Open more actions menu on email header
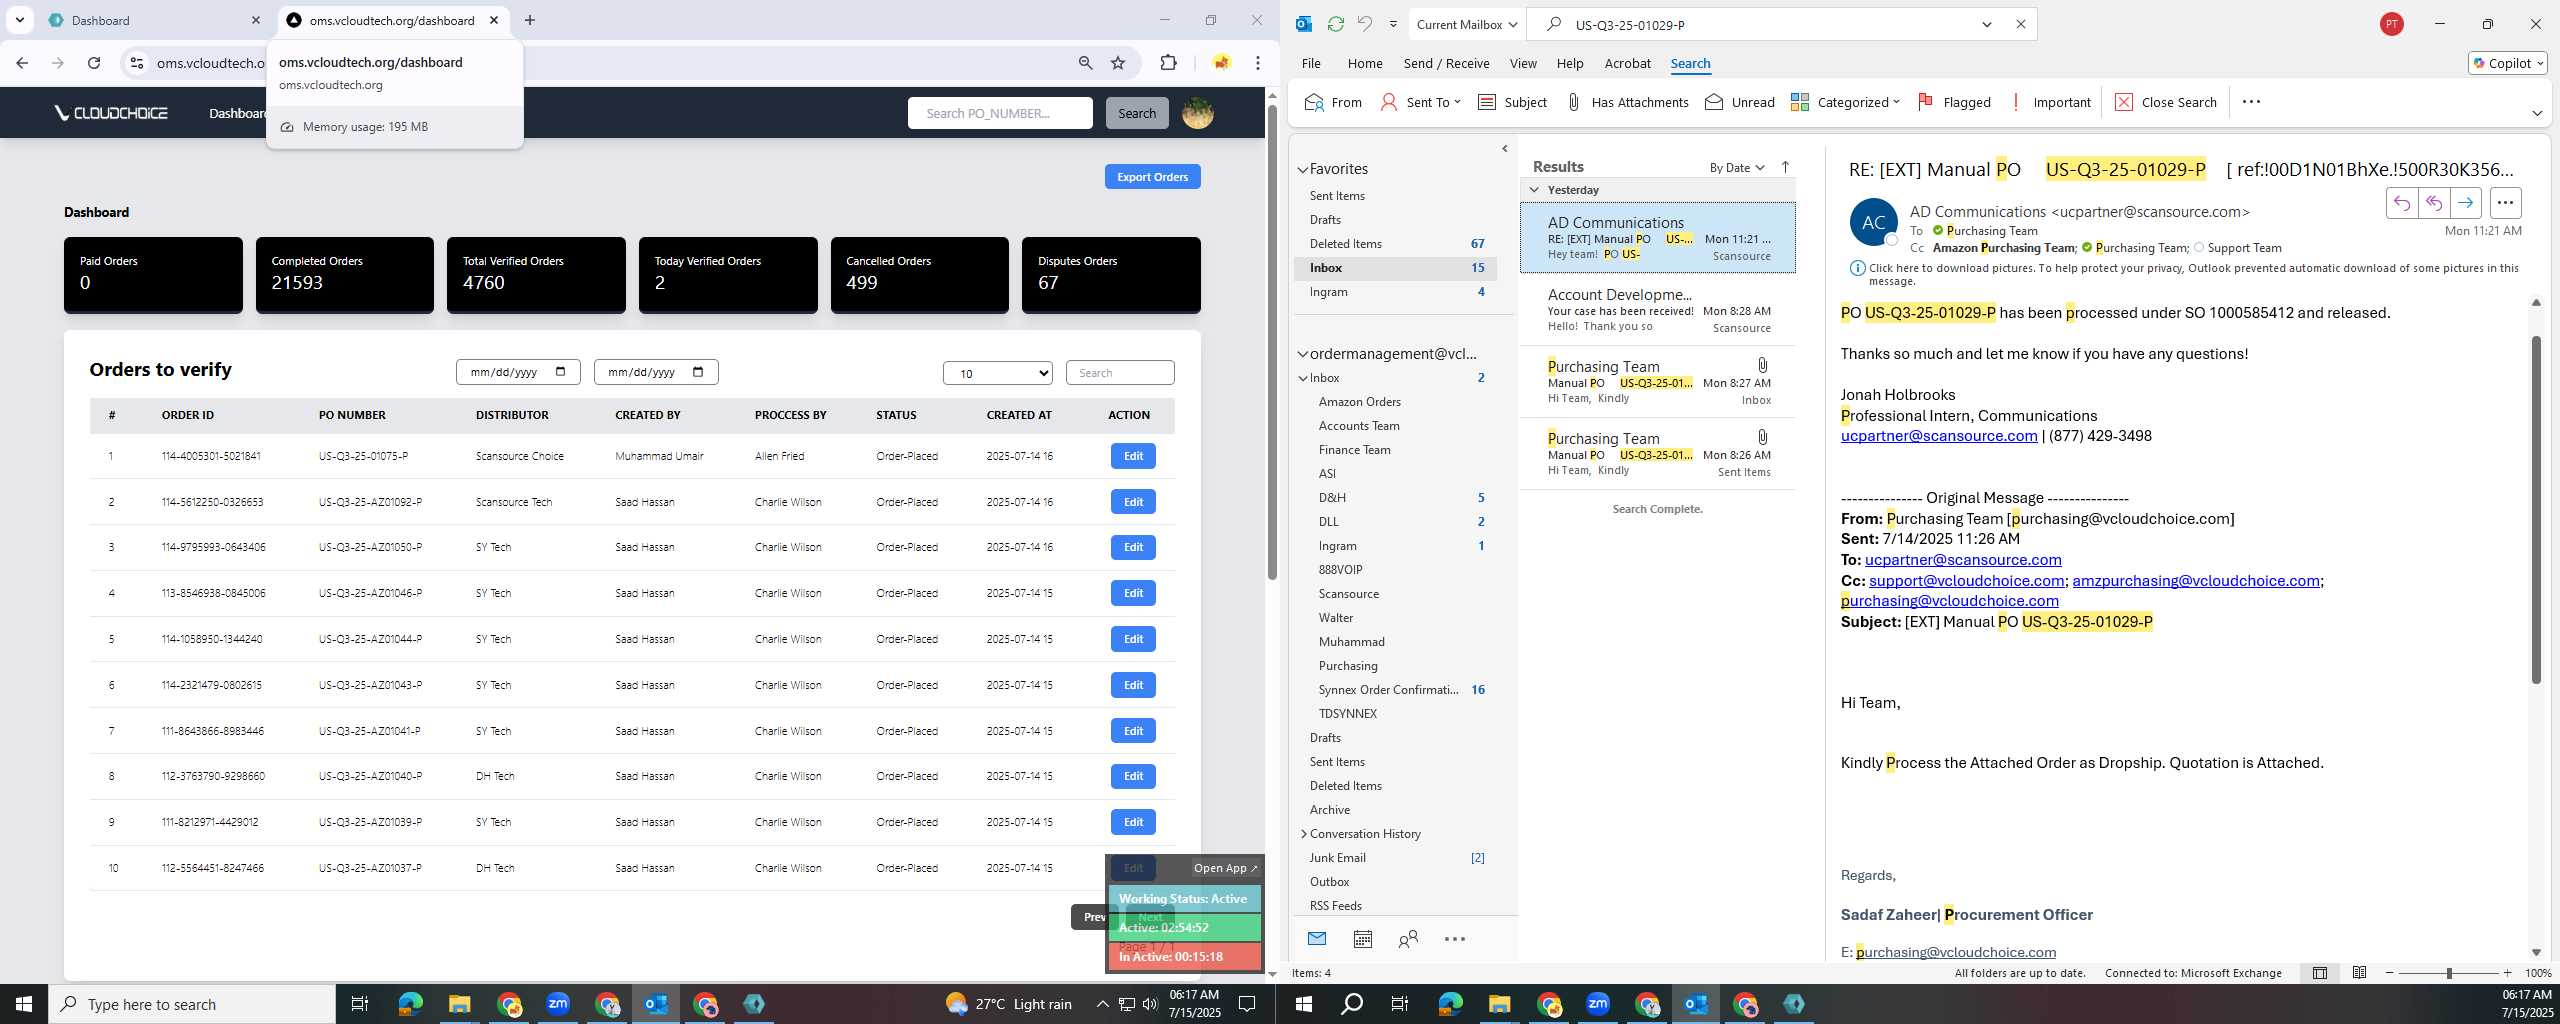Image resolution: width=2560 pixels, height=1024 pixels. pos(2505,203)
